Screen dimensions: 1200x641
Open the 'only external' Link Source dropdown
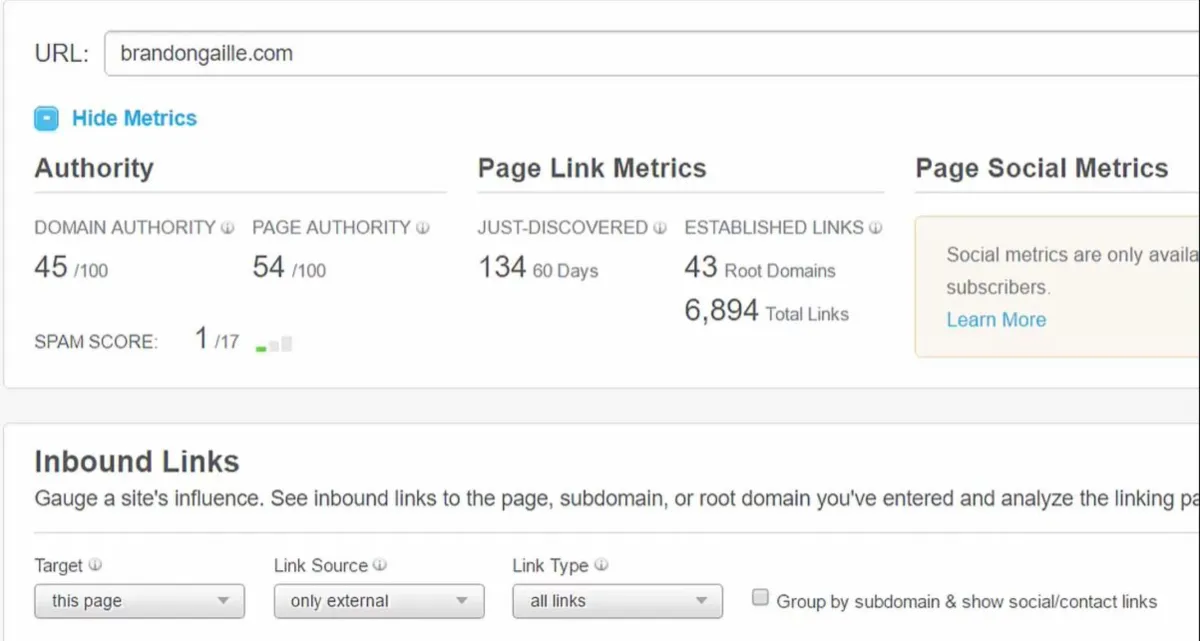tap(379, 601)
